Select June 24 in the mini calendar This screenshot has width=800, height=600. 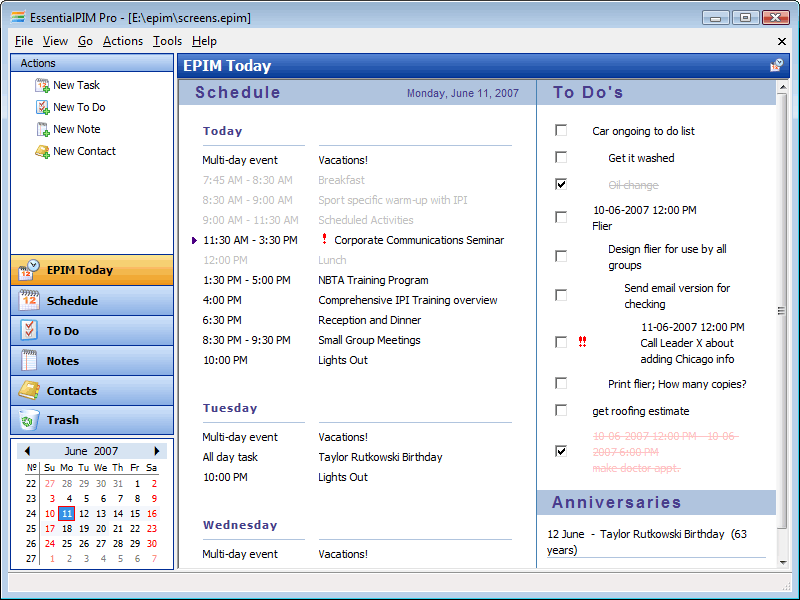50,543
